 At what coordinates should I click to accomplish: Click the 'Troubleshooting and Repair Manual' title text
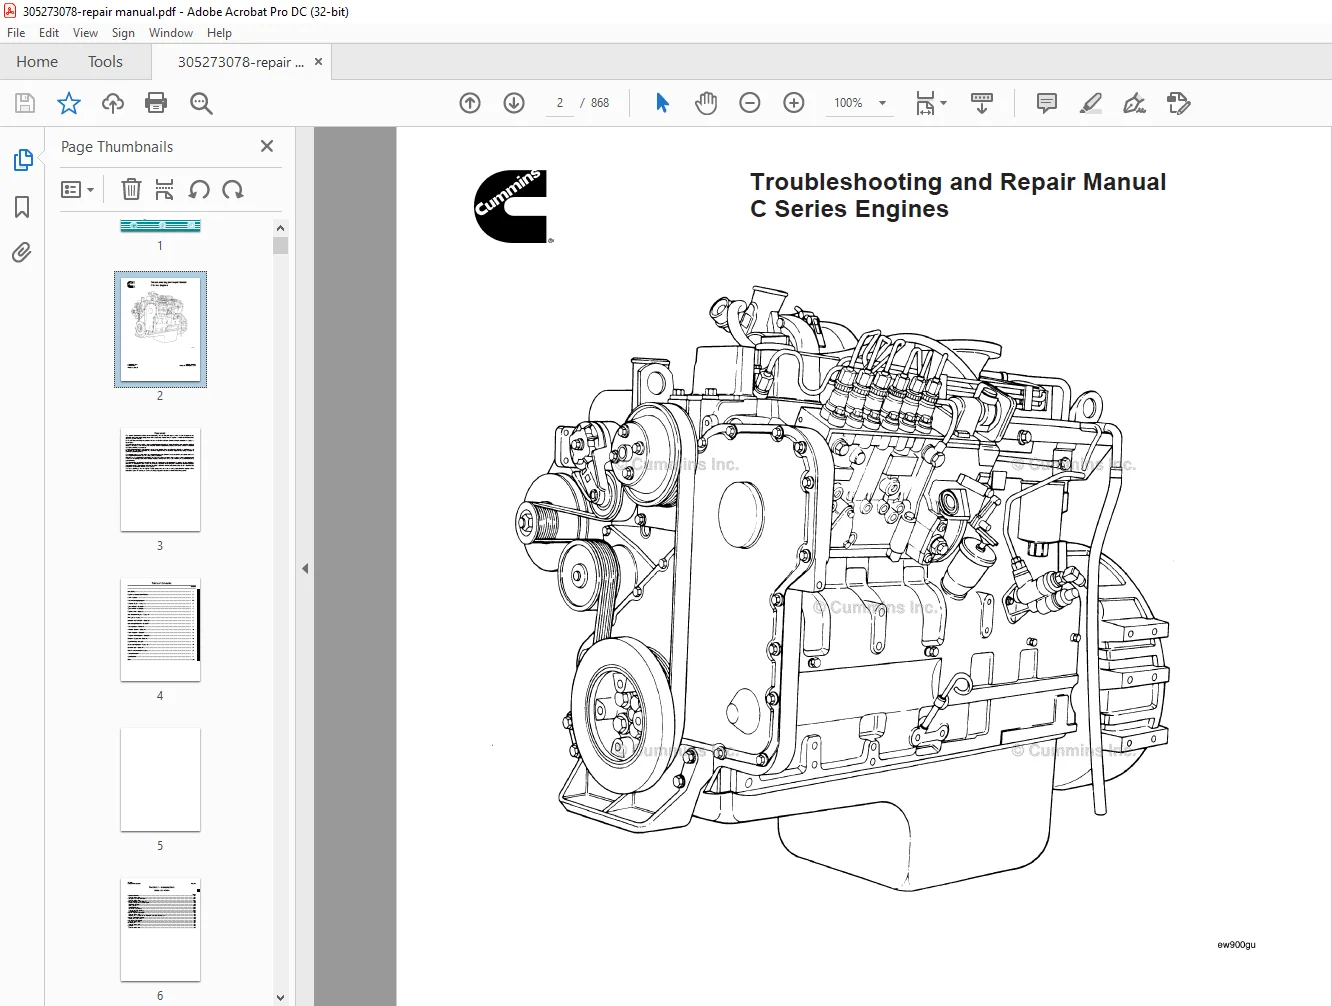click(x=958, y=182)
